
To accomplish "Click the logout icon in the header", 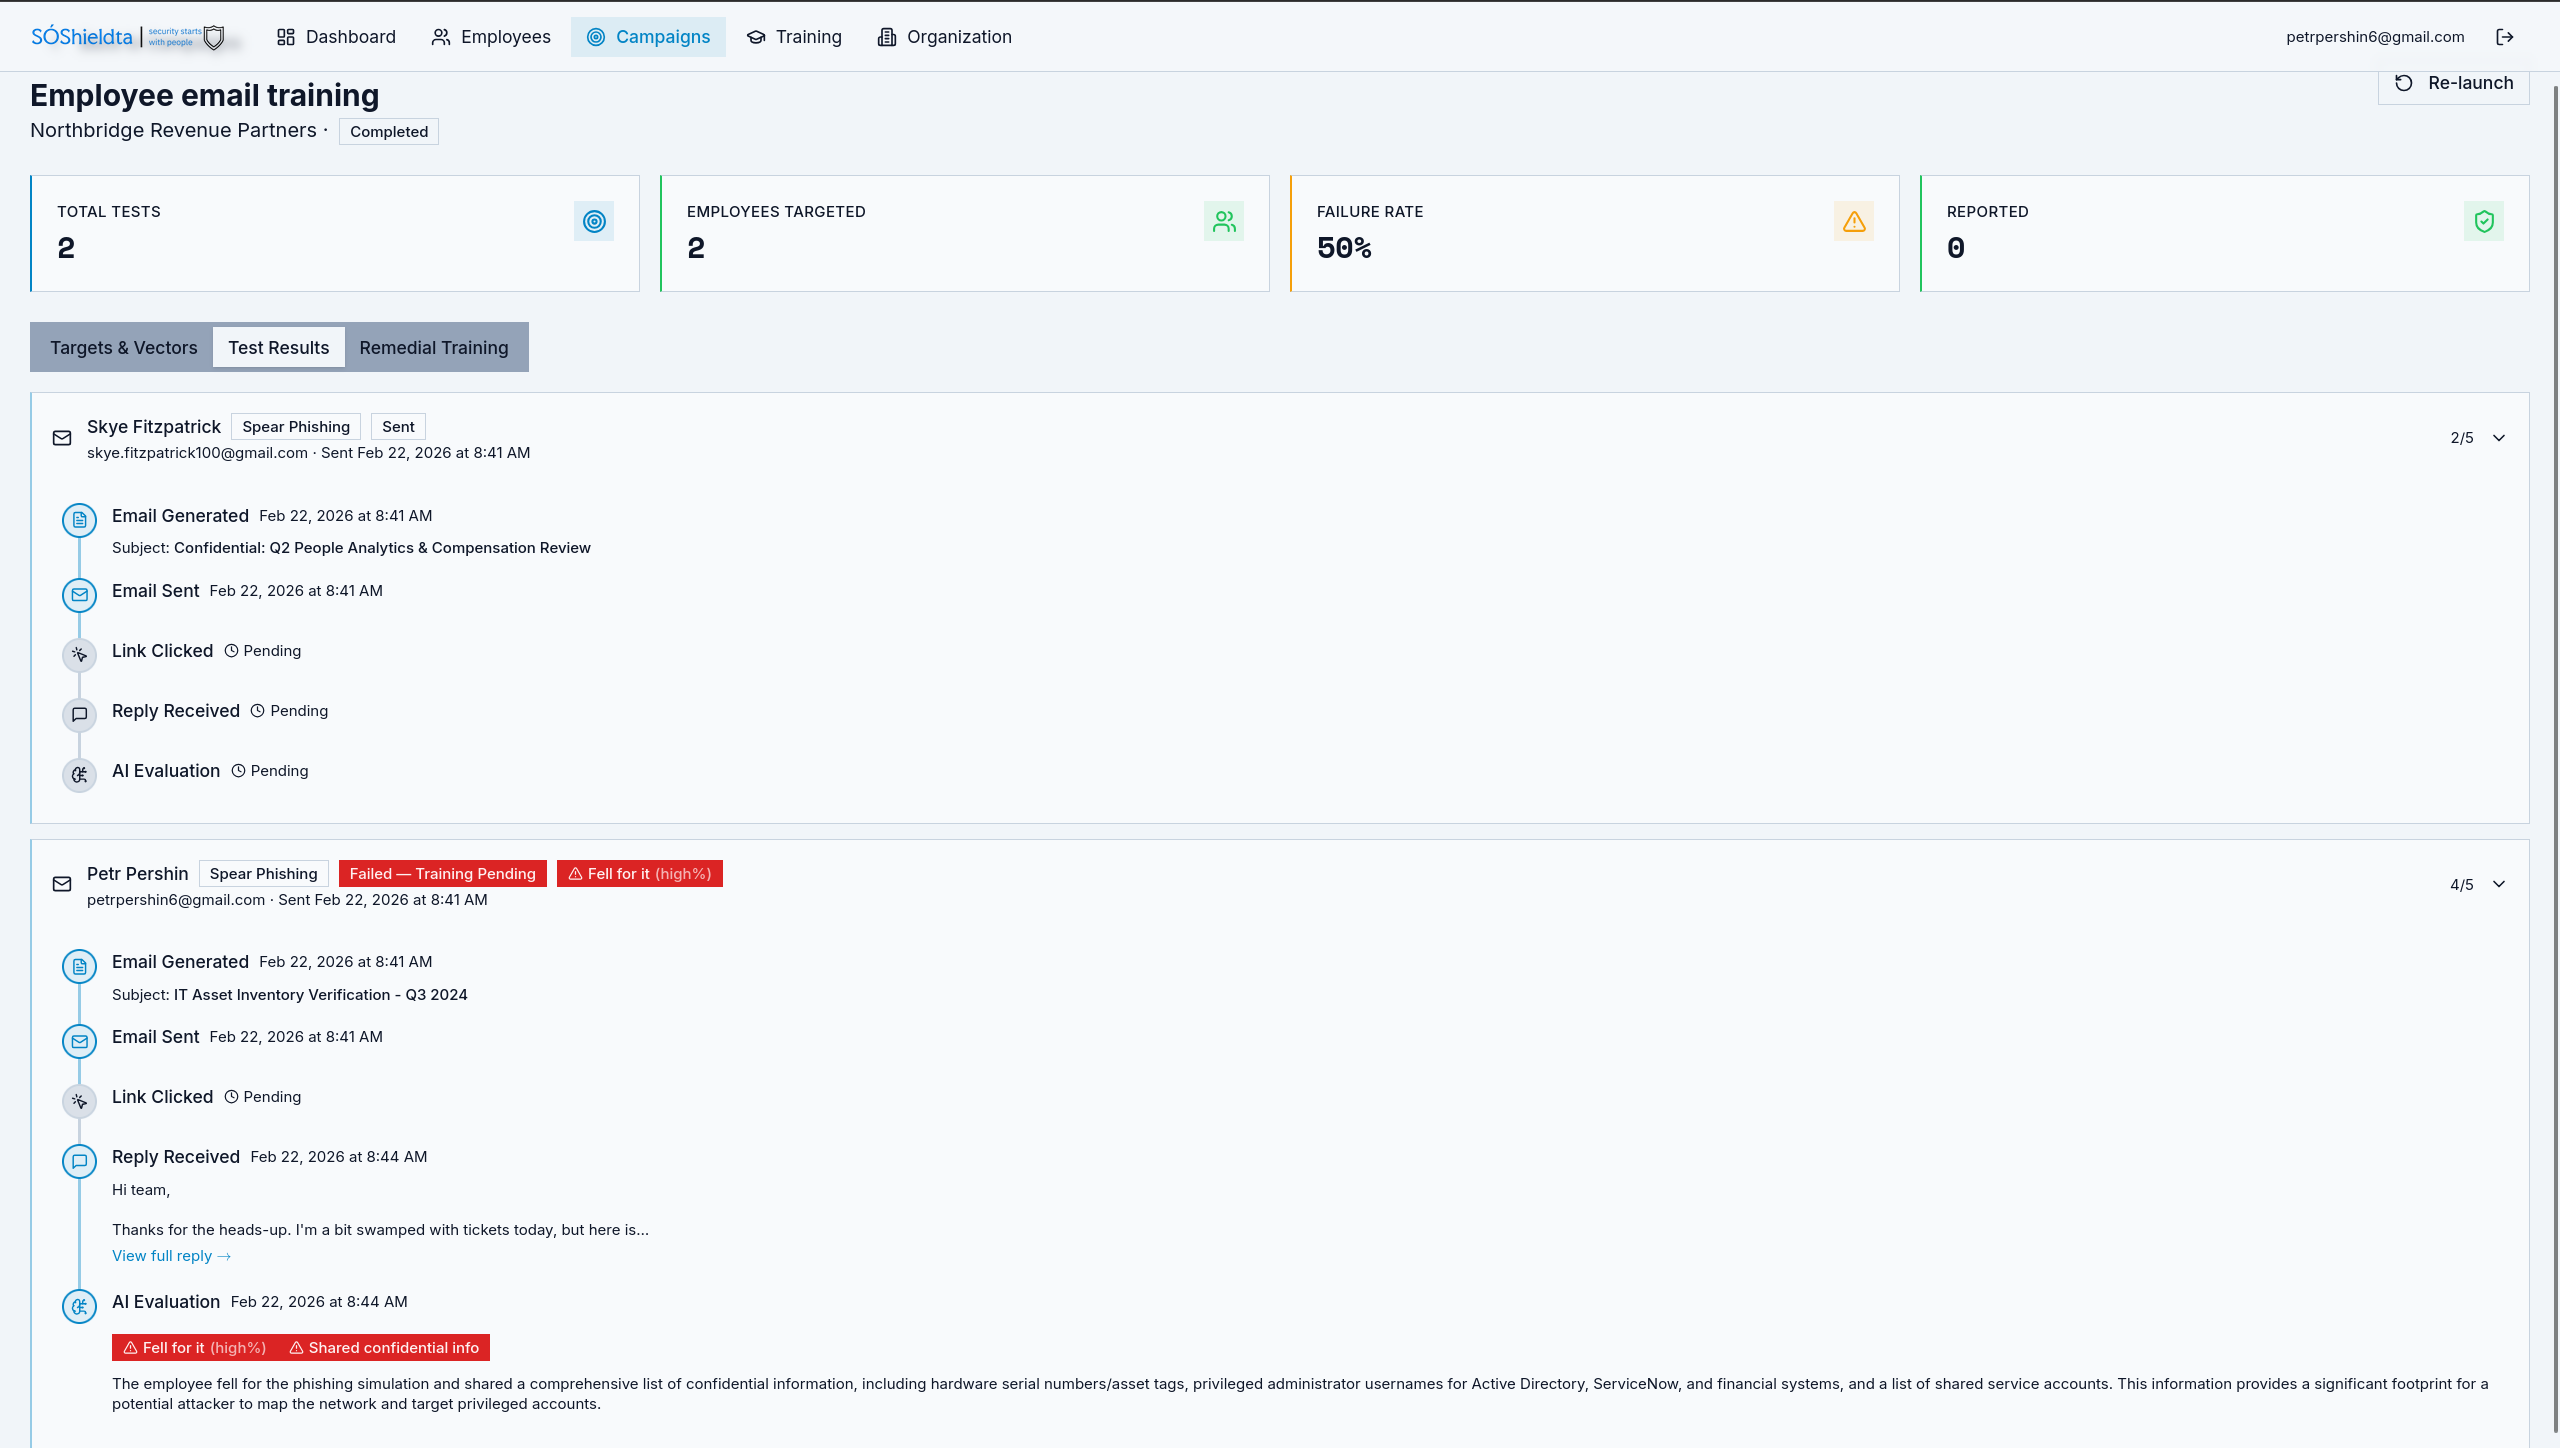I will [x=2504, y=37].
